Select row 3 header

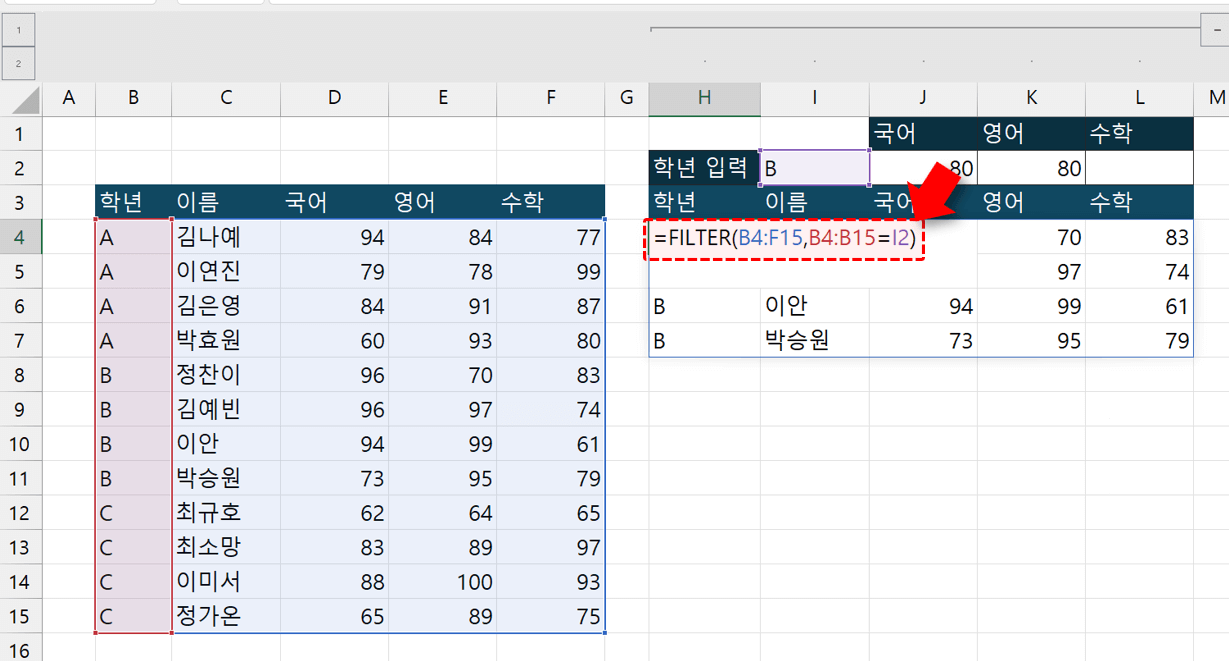pyautogui.click(x=20, y=203)
